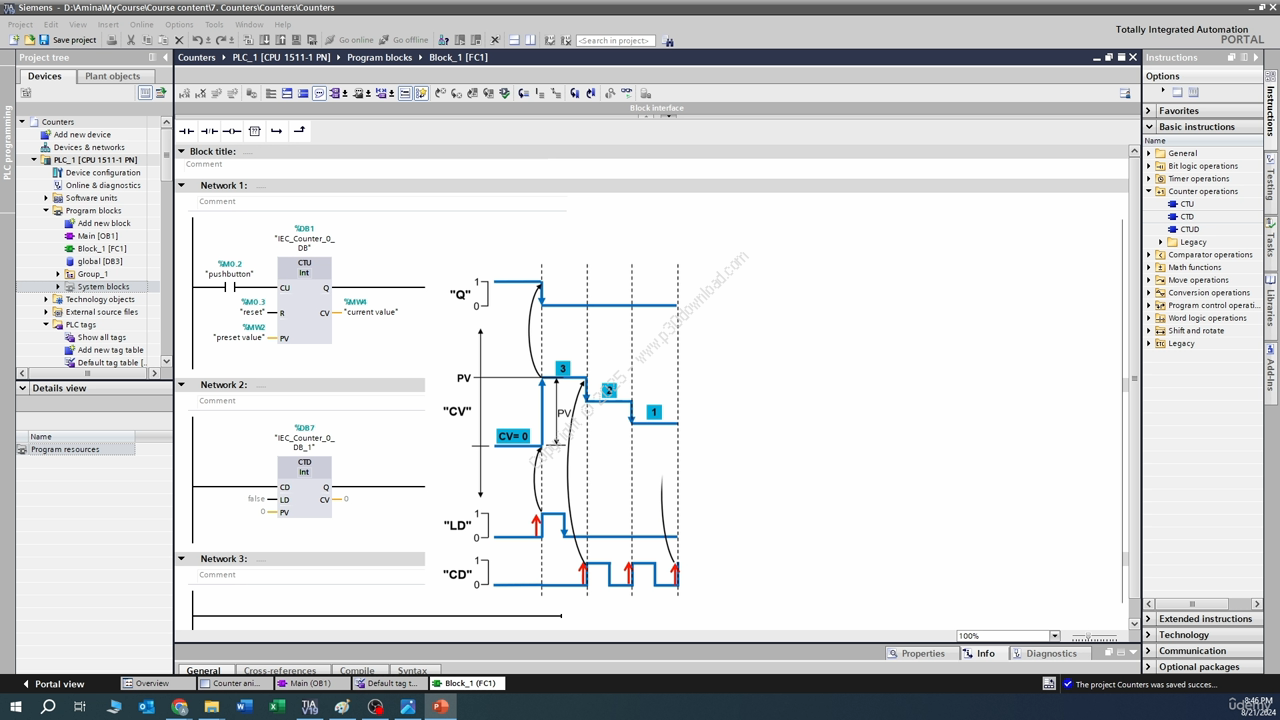Click the PV input value on CTD block
The width and height of the screenshot is (1280, 720).
(x=263, y=512)
